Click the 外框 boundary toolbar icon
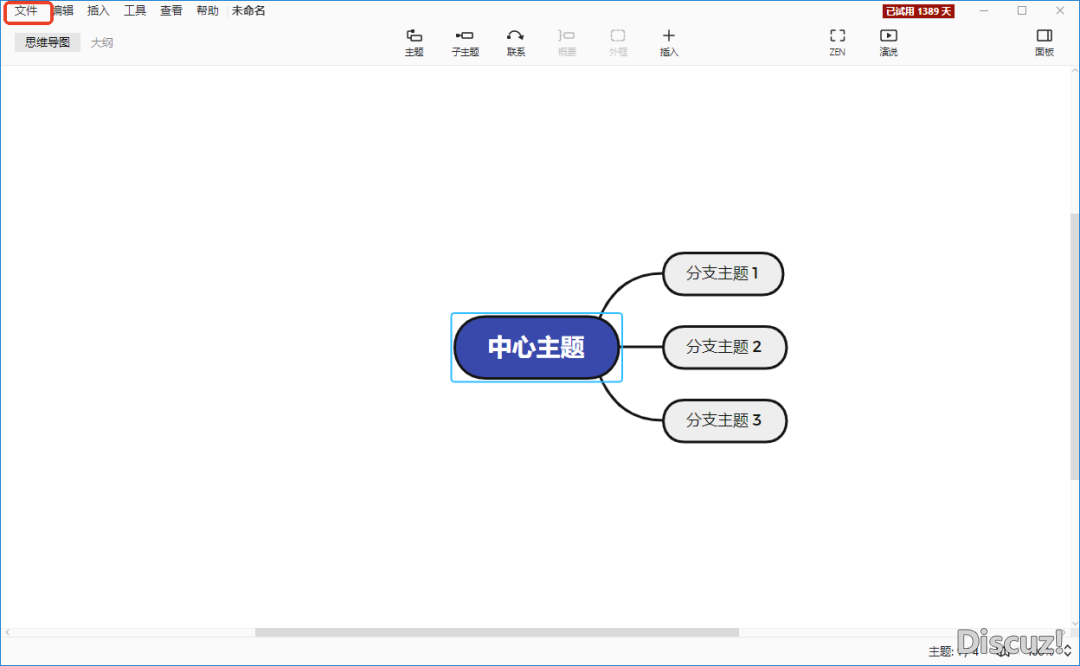The height and width of the screenshot is (666, 1080). tap(618, 43)
